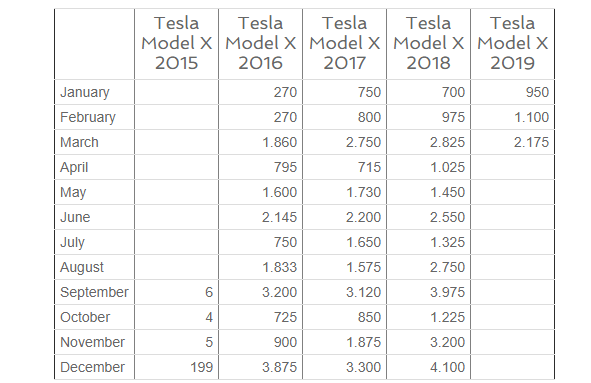Select the March 2019 cell showing 2.175

[513, 142]
